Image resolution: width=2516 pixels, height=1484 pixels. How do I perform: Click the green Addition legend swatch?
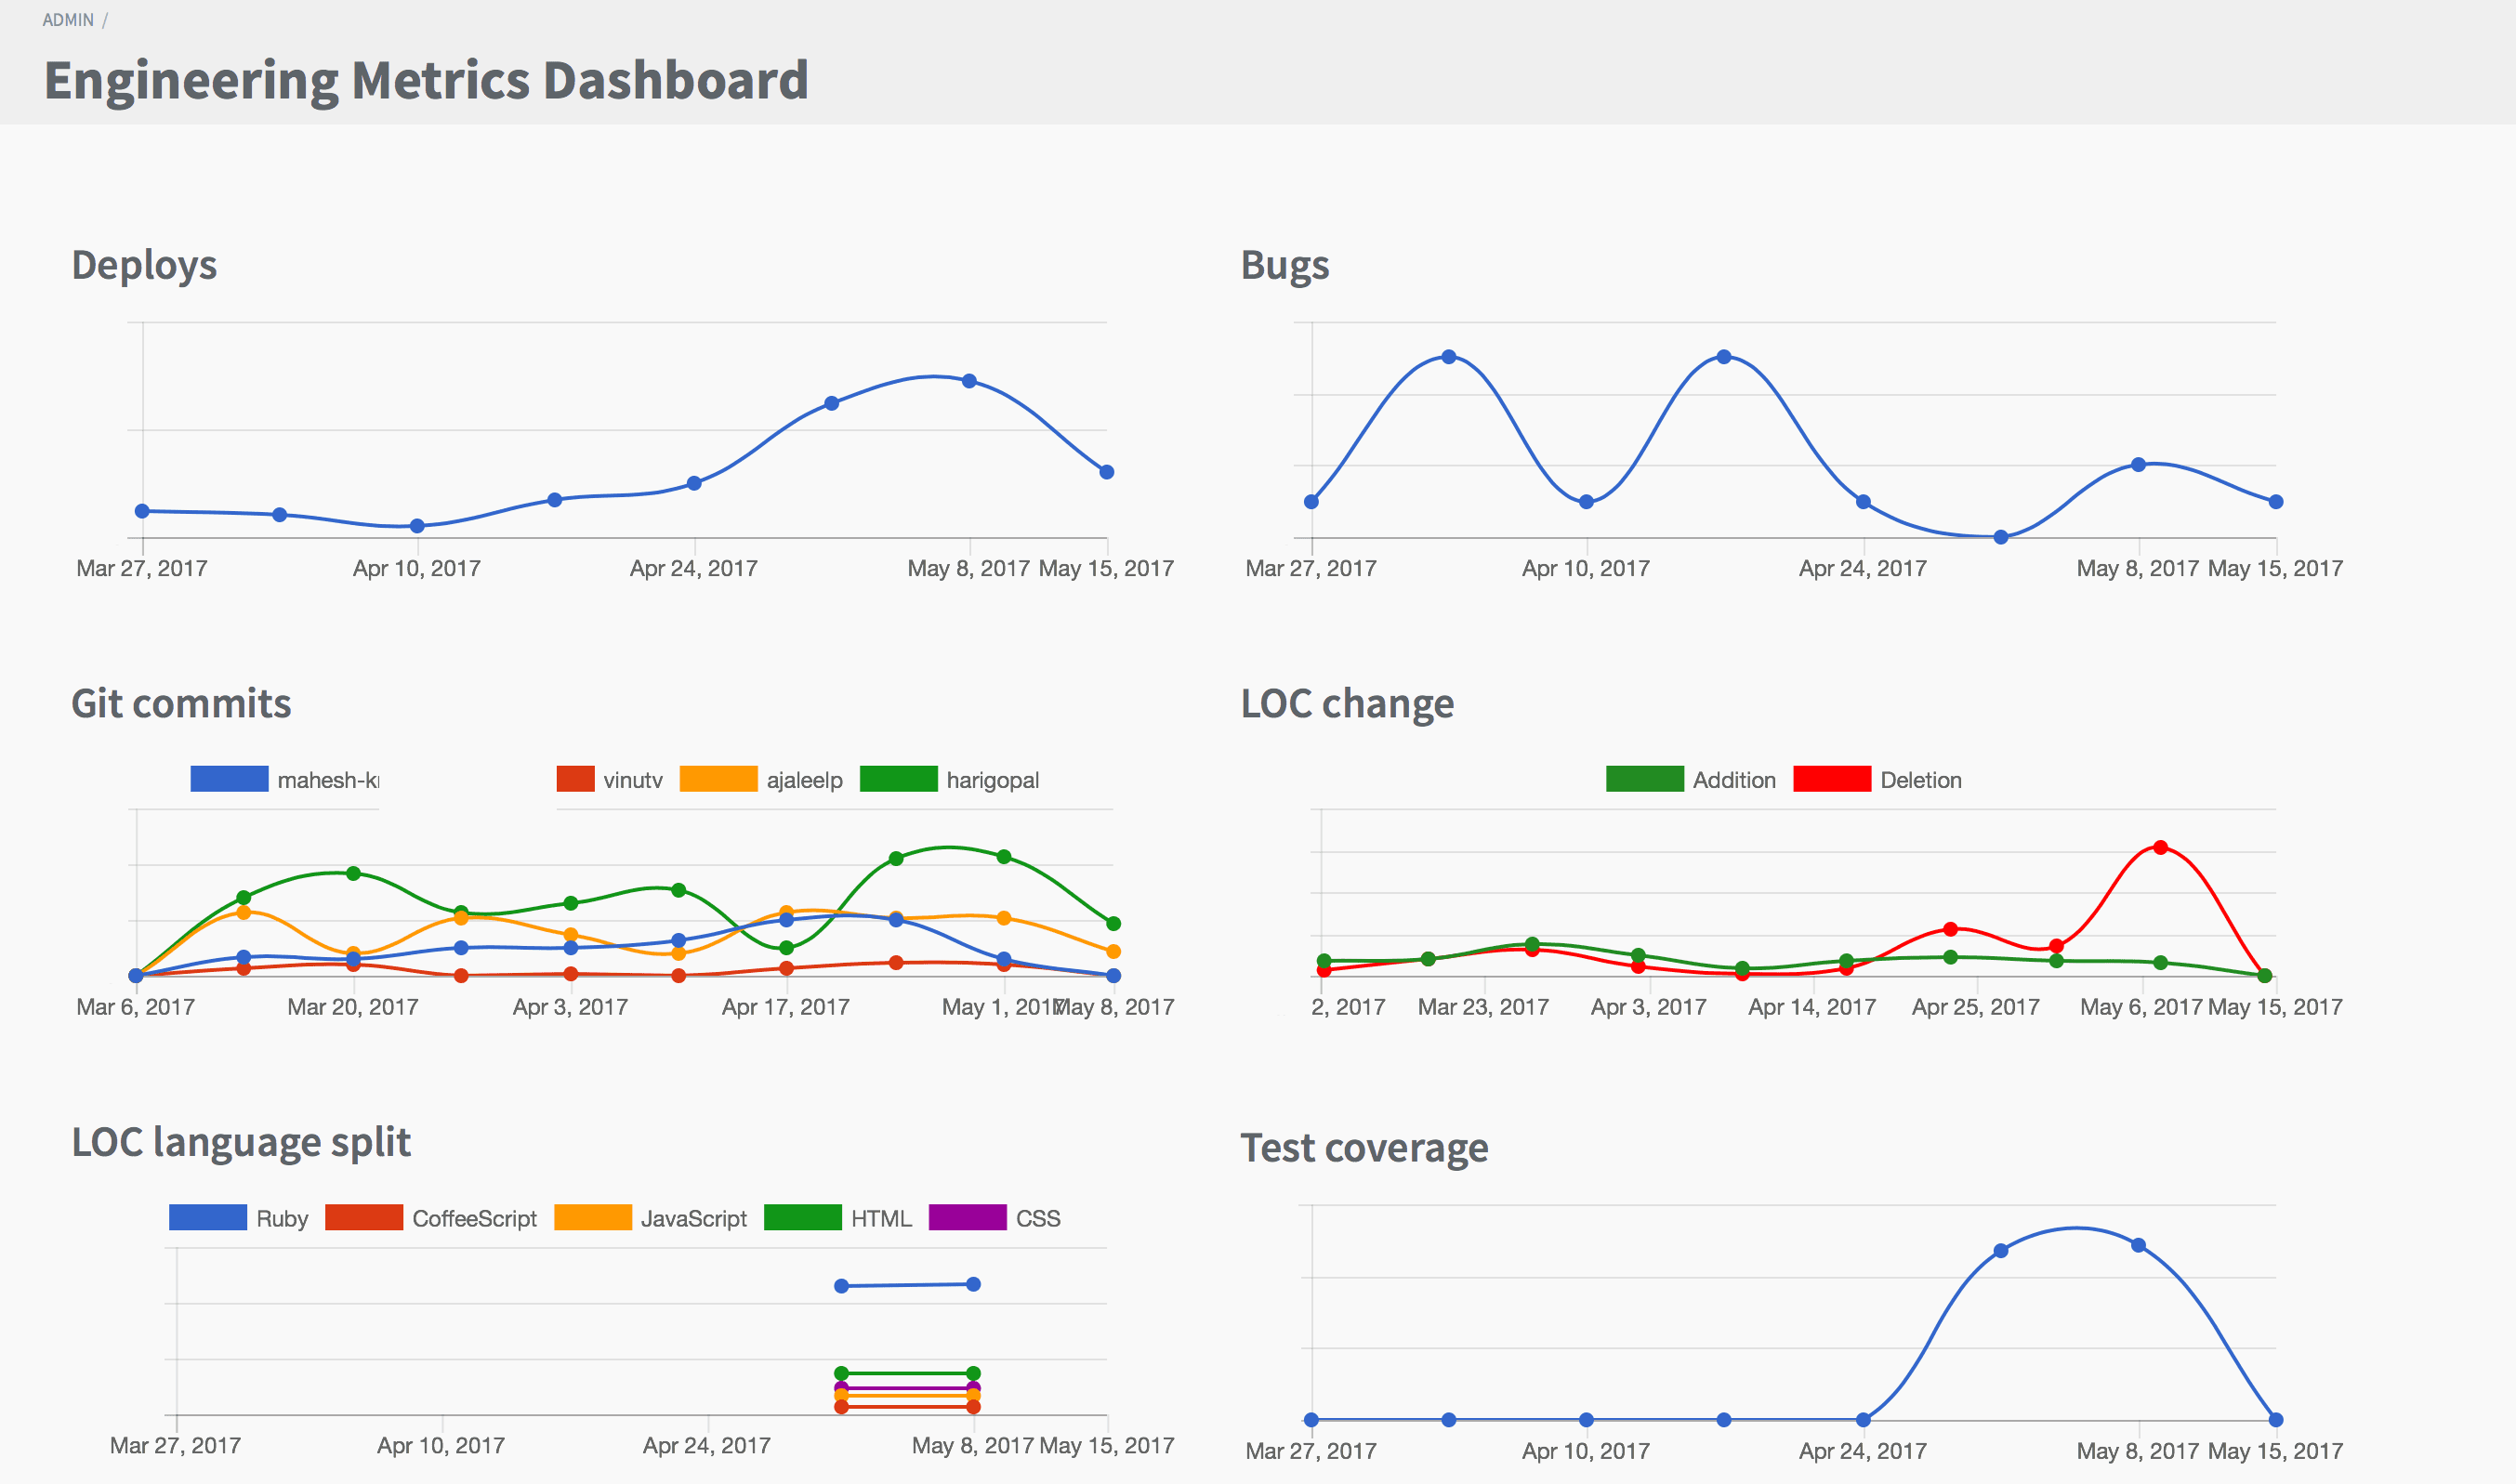1644,779
